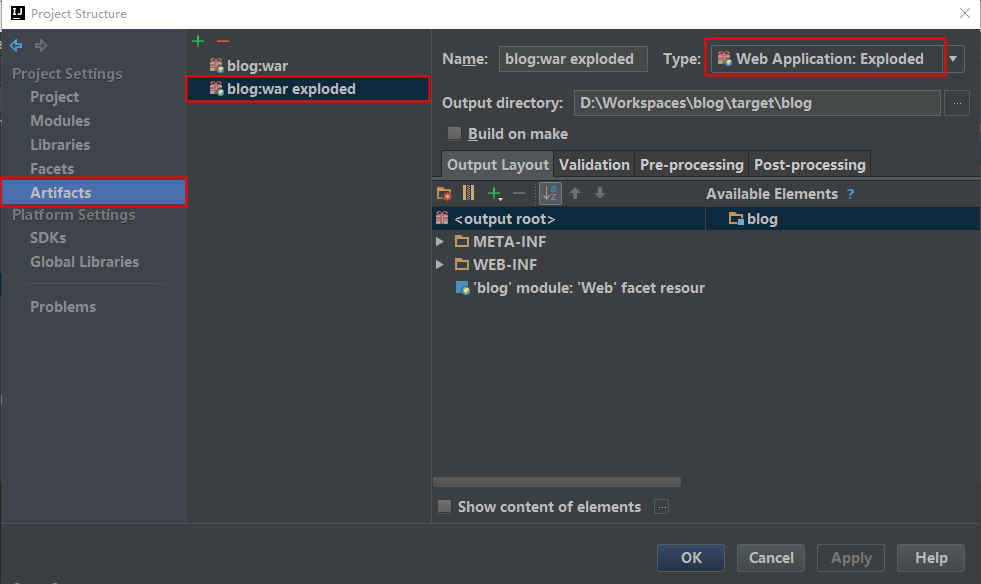This screenshot has height=584, width=981.
Task: Click the green plus to add artifact
Action: [198, 41]
